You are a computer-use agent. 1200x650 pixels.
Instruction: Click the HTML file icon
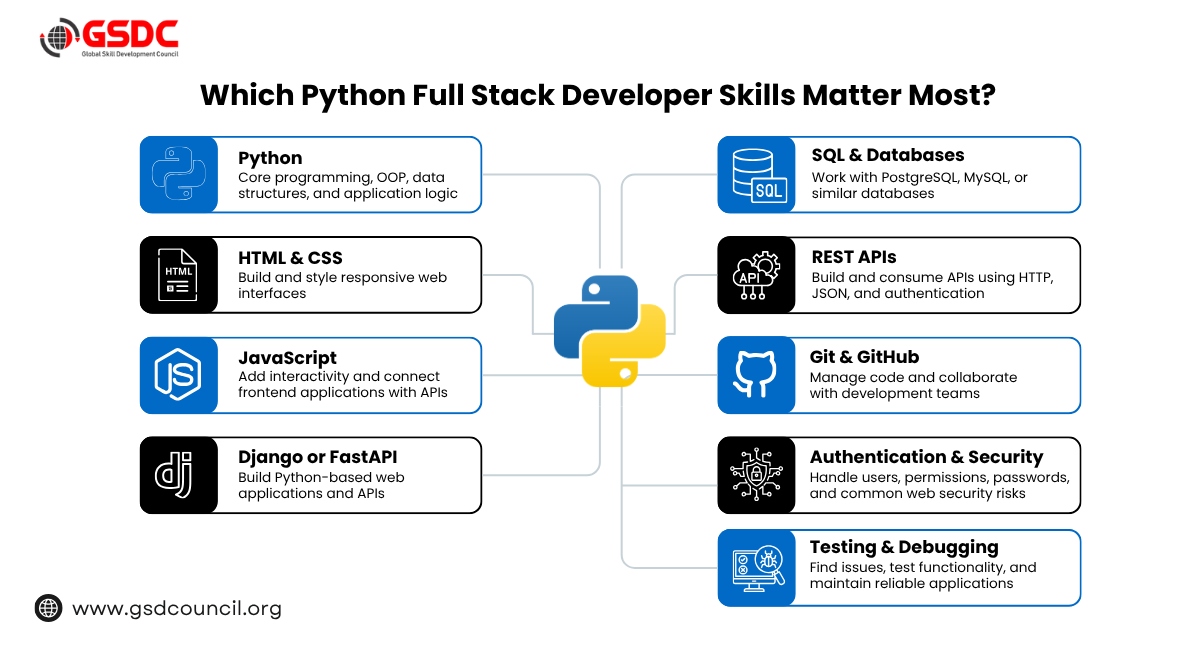178,275
